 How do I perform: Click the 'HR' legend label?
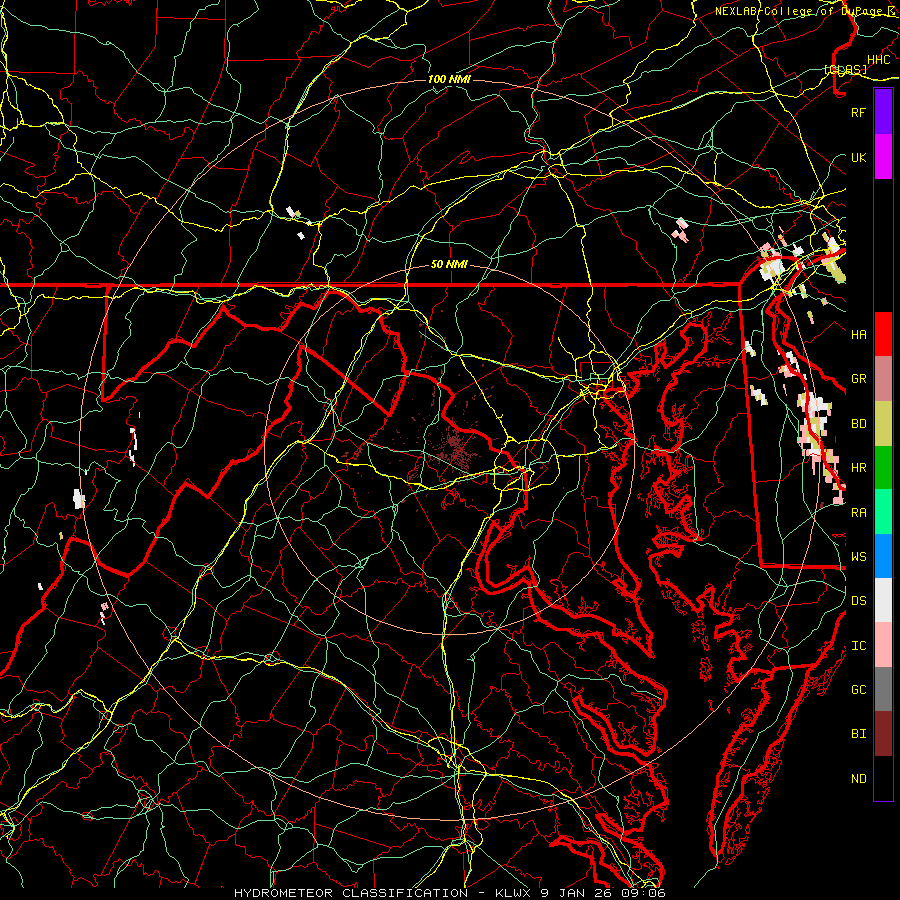tap(858, 467)
